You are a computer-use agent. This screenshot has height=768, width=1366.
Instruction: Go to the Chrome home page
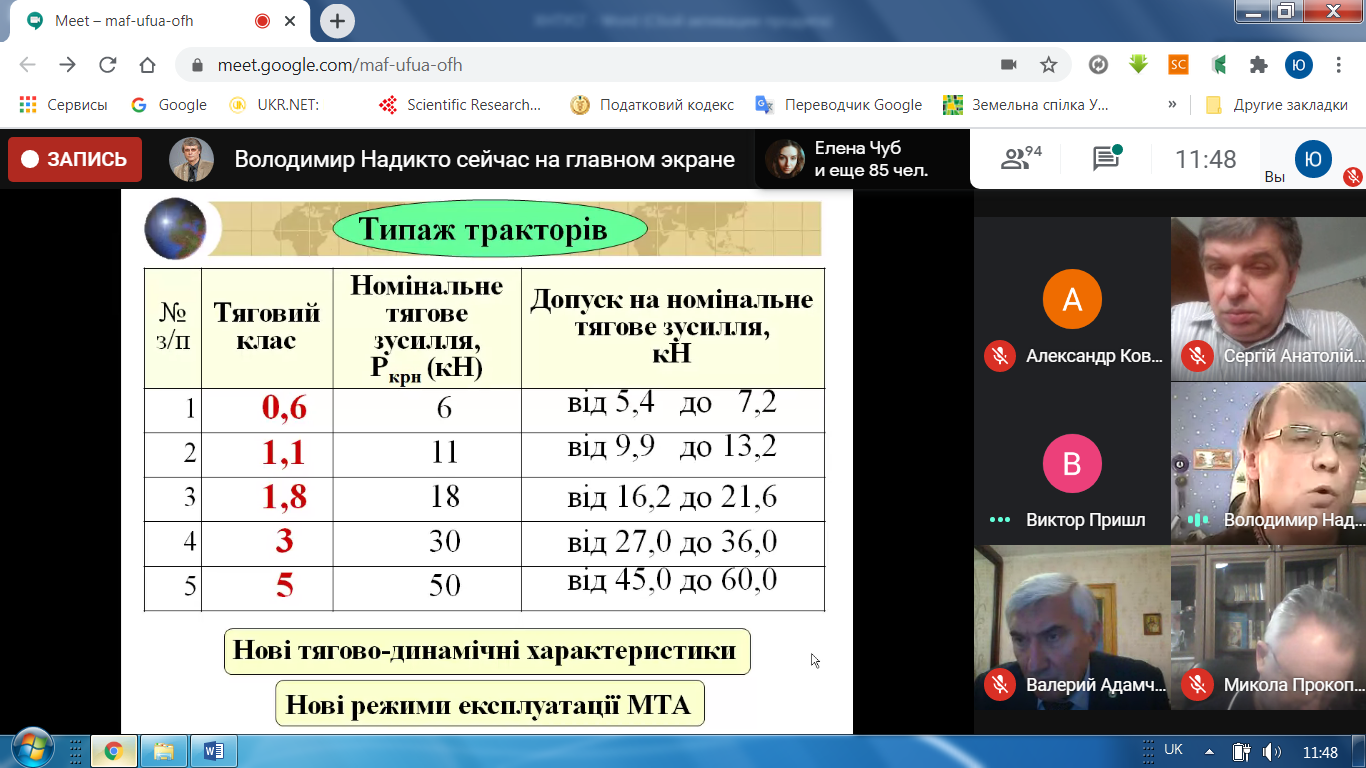click(148, 65)
